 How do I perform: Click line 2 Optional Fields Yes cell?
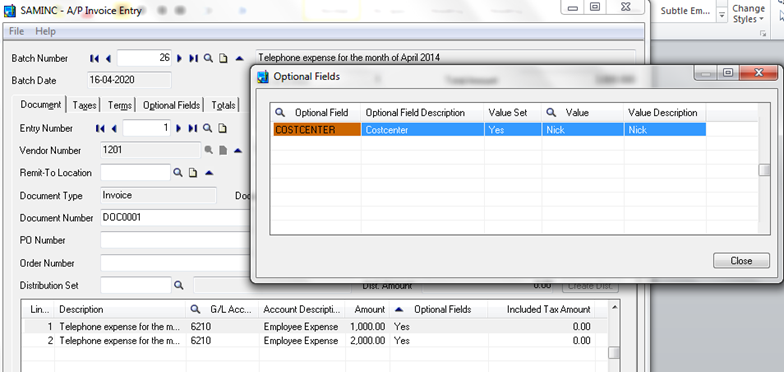439,340
